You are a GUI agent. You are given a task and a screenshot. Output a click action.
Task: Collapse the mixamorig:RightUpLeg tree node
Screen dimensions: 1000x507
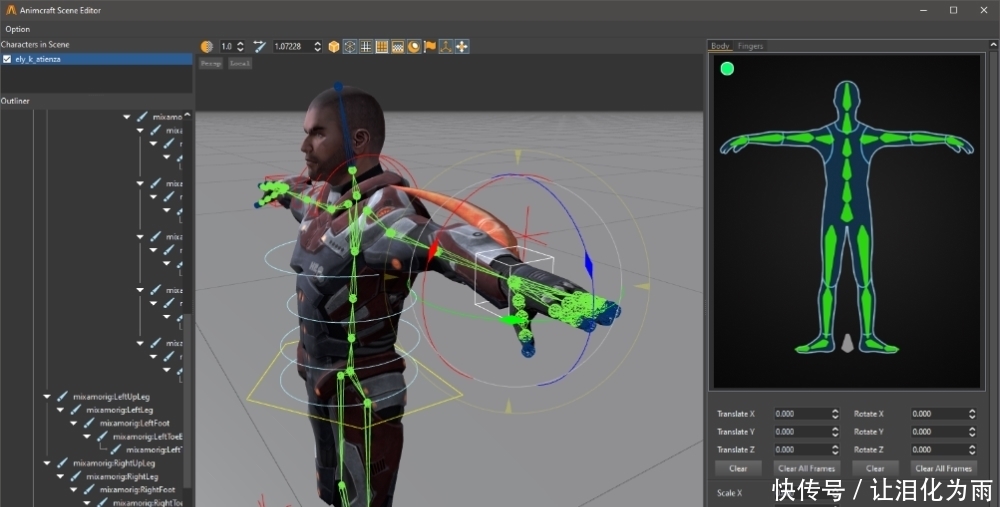(x=46, y=463)
